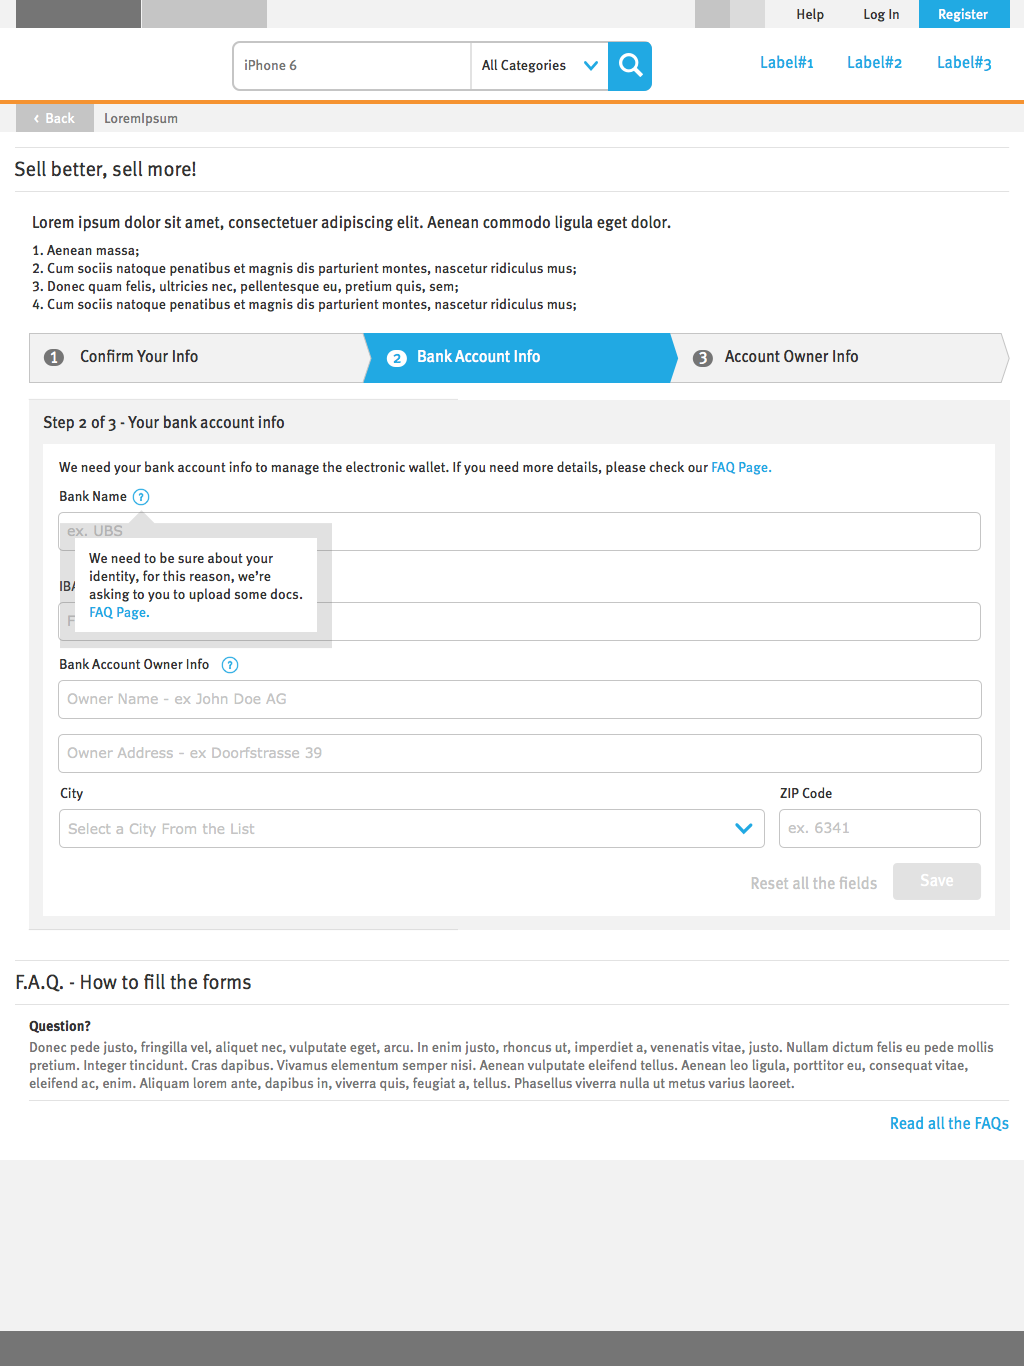Viewport: 1024px width, 1366px height.
Task: Expand the All Categories dropdown
Action: 540,66
